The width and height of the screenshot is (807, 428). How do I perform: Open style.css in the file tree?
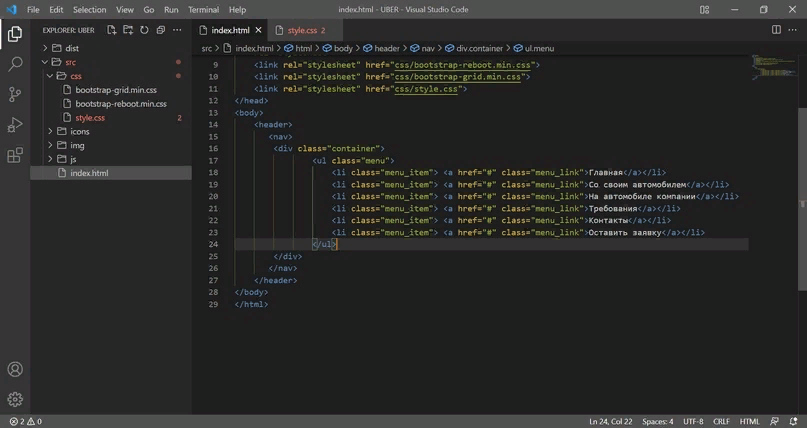90,117
